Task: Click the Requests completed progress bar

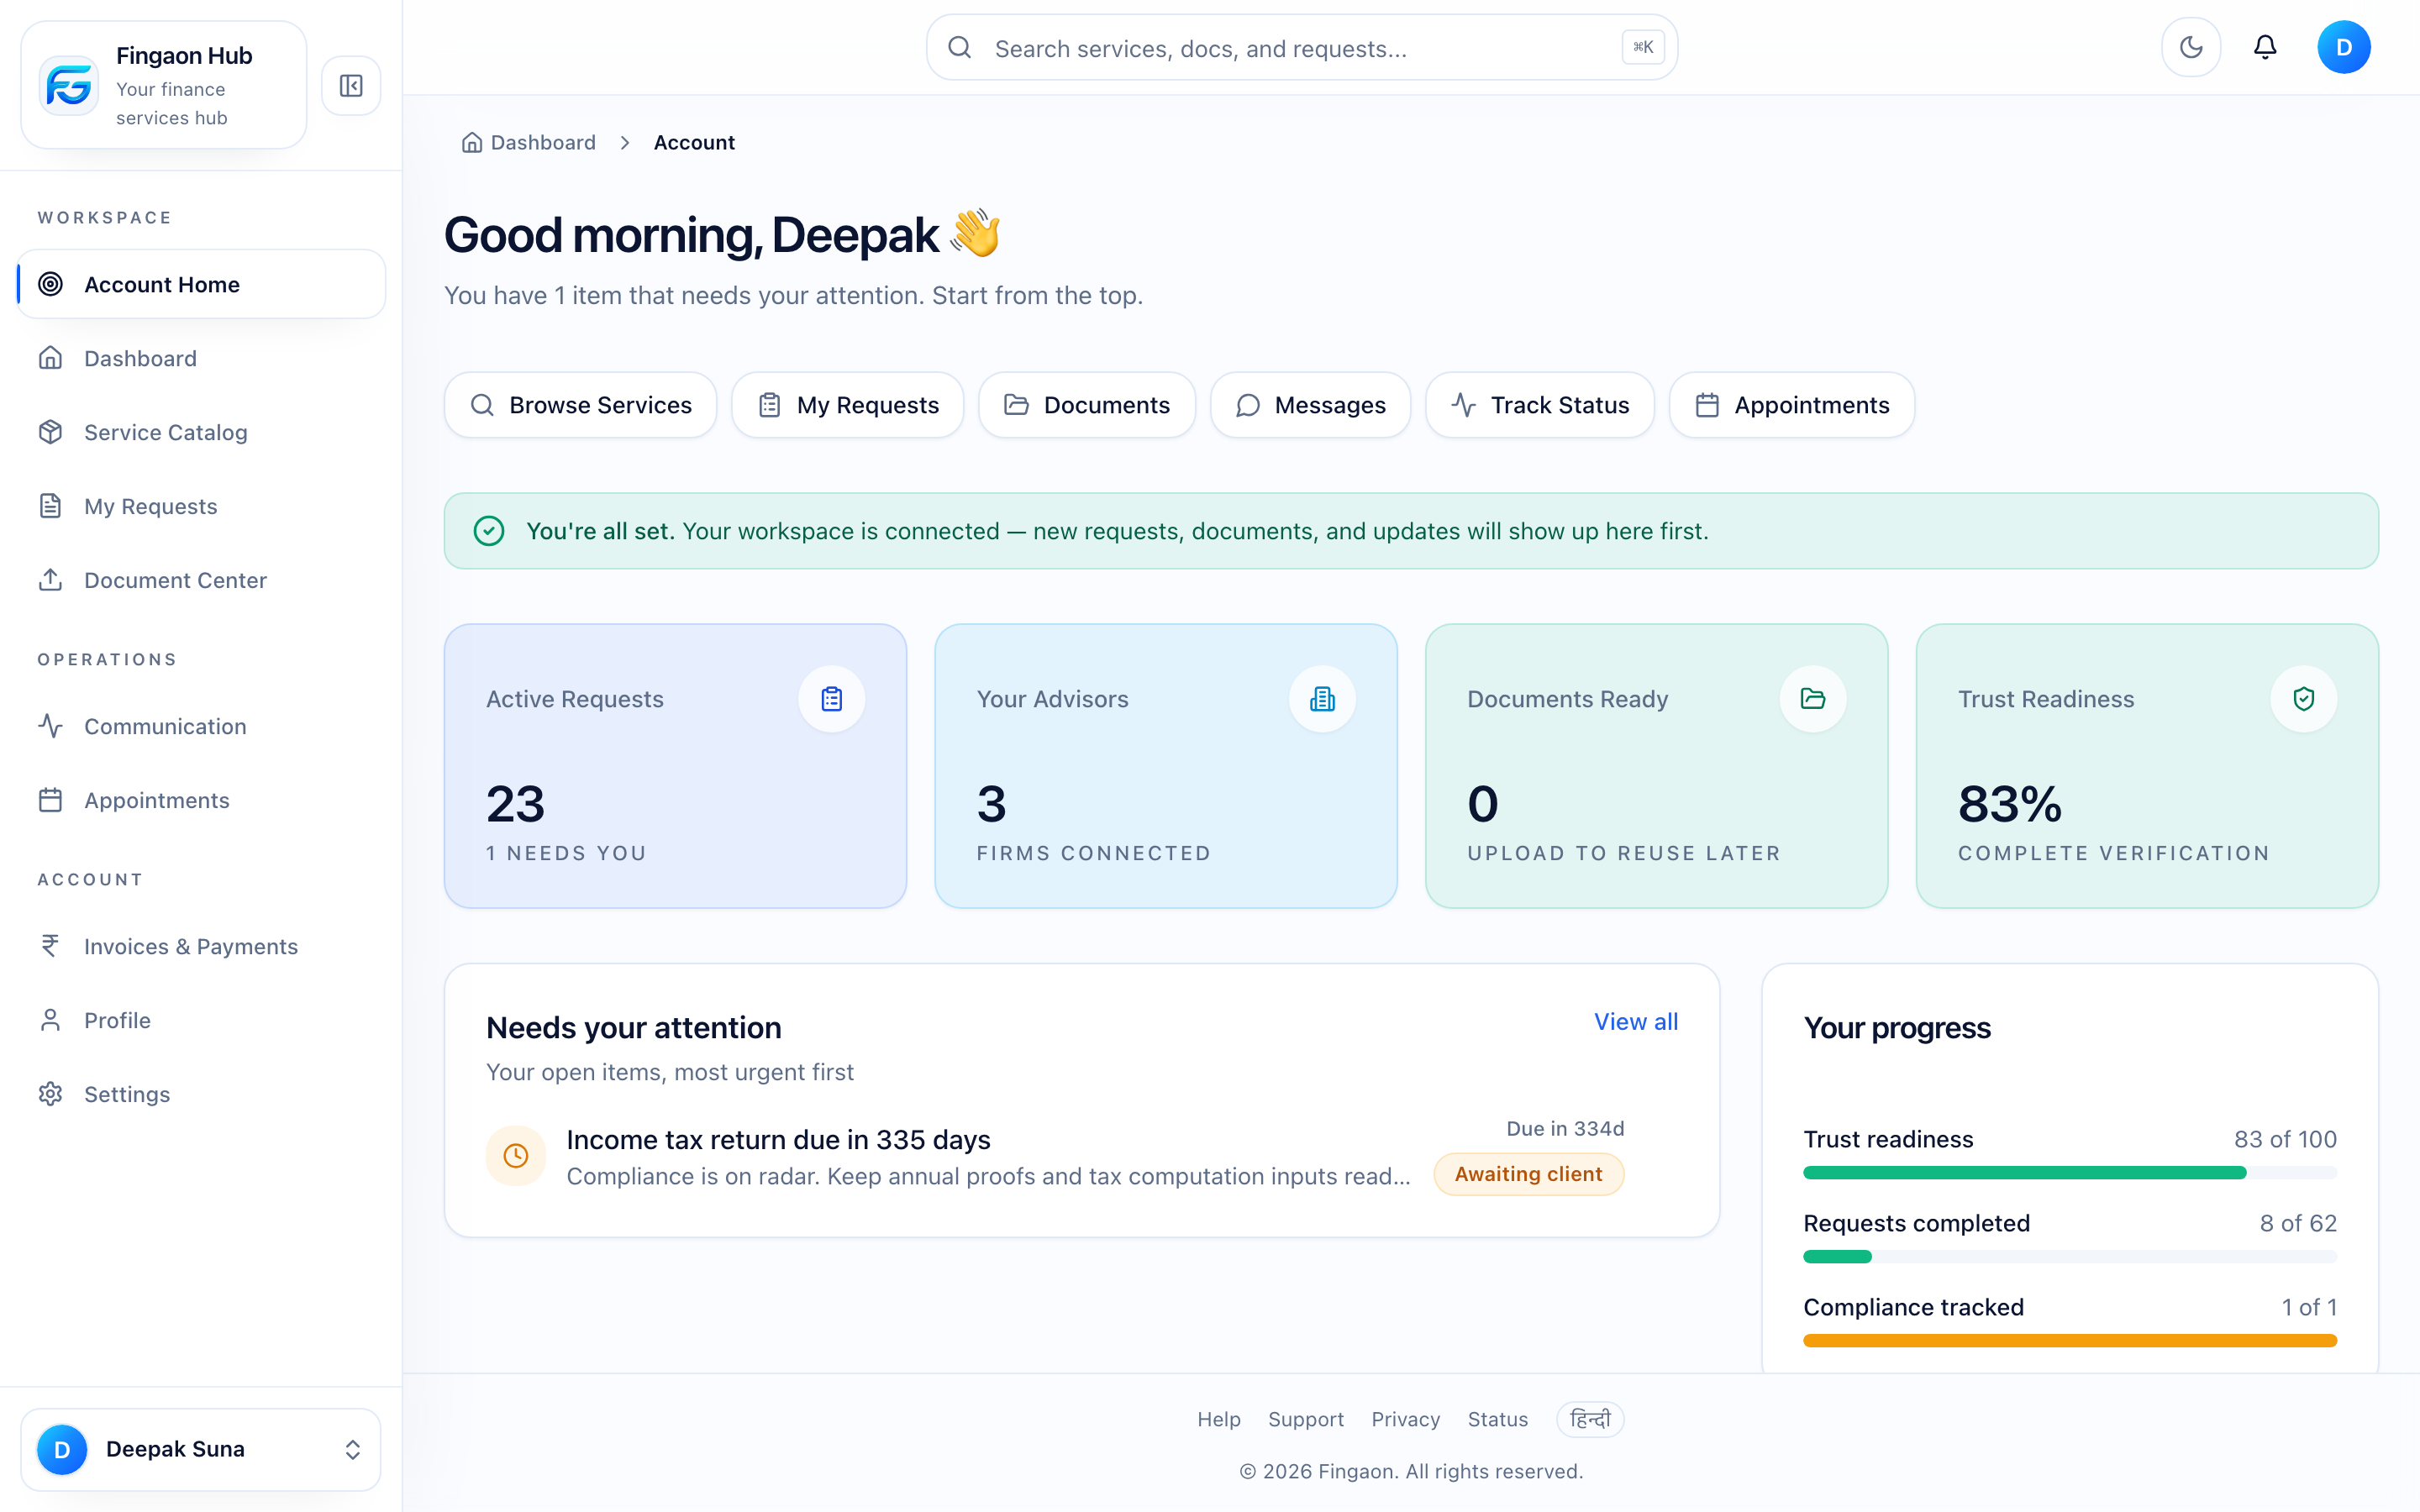Action: 2069,1257
